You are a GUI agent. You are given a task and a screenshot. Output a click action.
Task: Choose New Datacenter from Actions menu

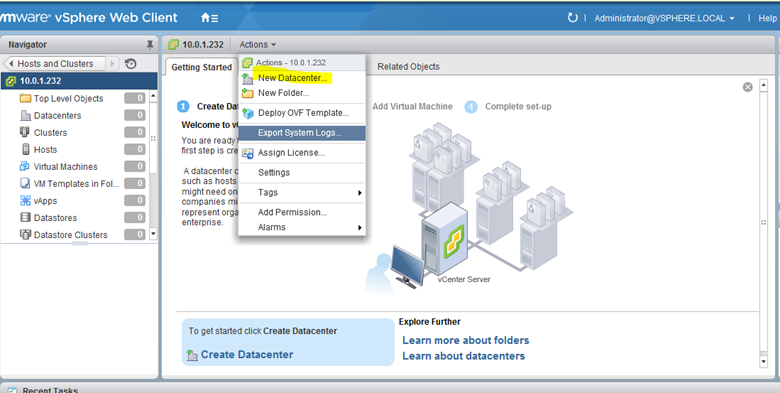(x=292, y=78)
